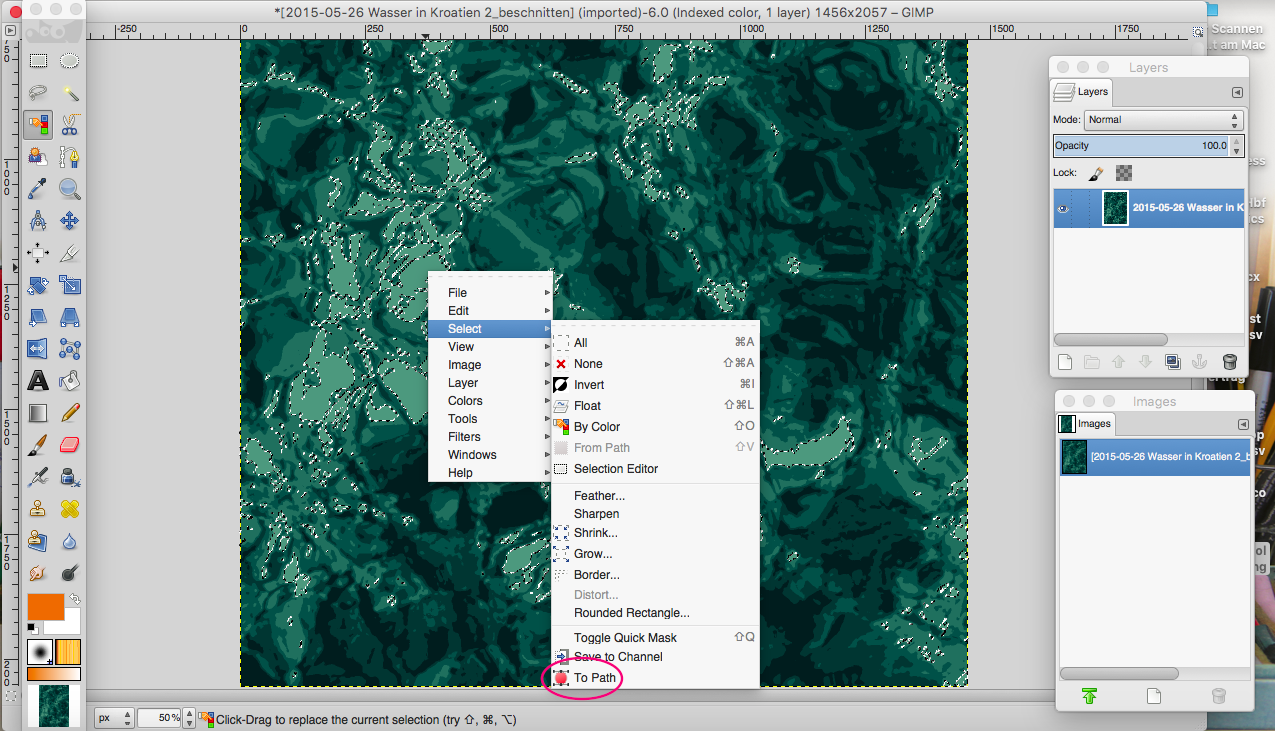Pick the Scissors Select tool

point(70,125)
